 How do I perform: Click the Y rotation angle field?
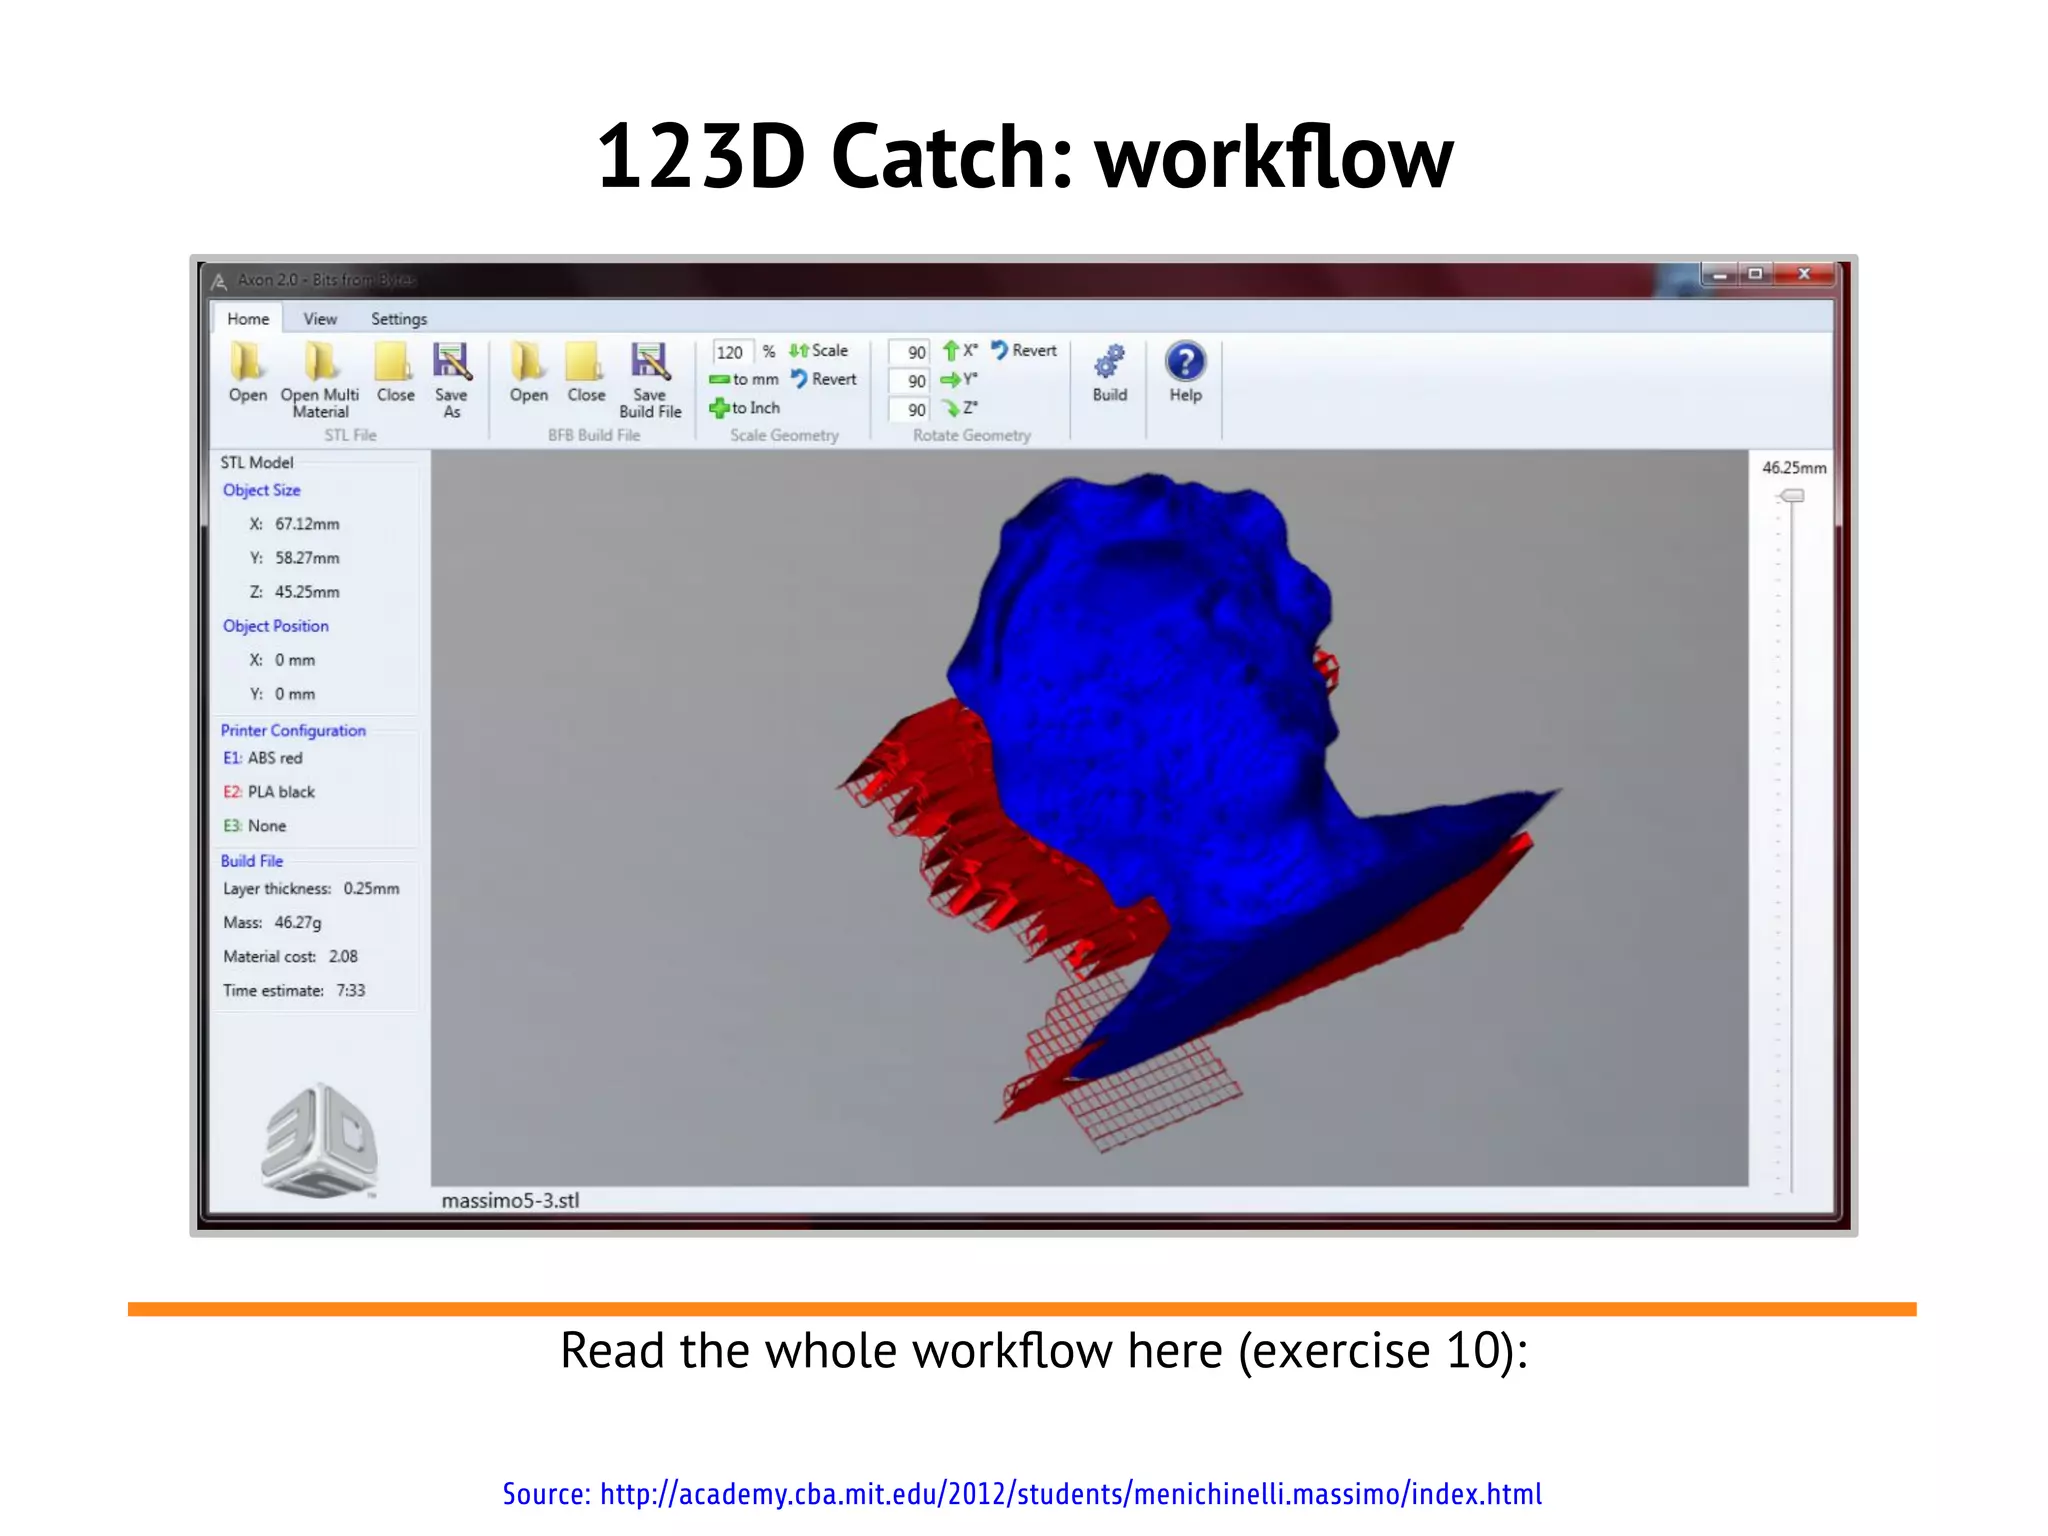(x=911, y=381)
